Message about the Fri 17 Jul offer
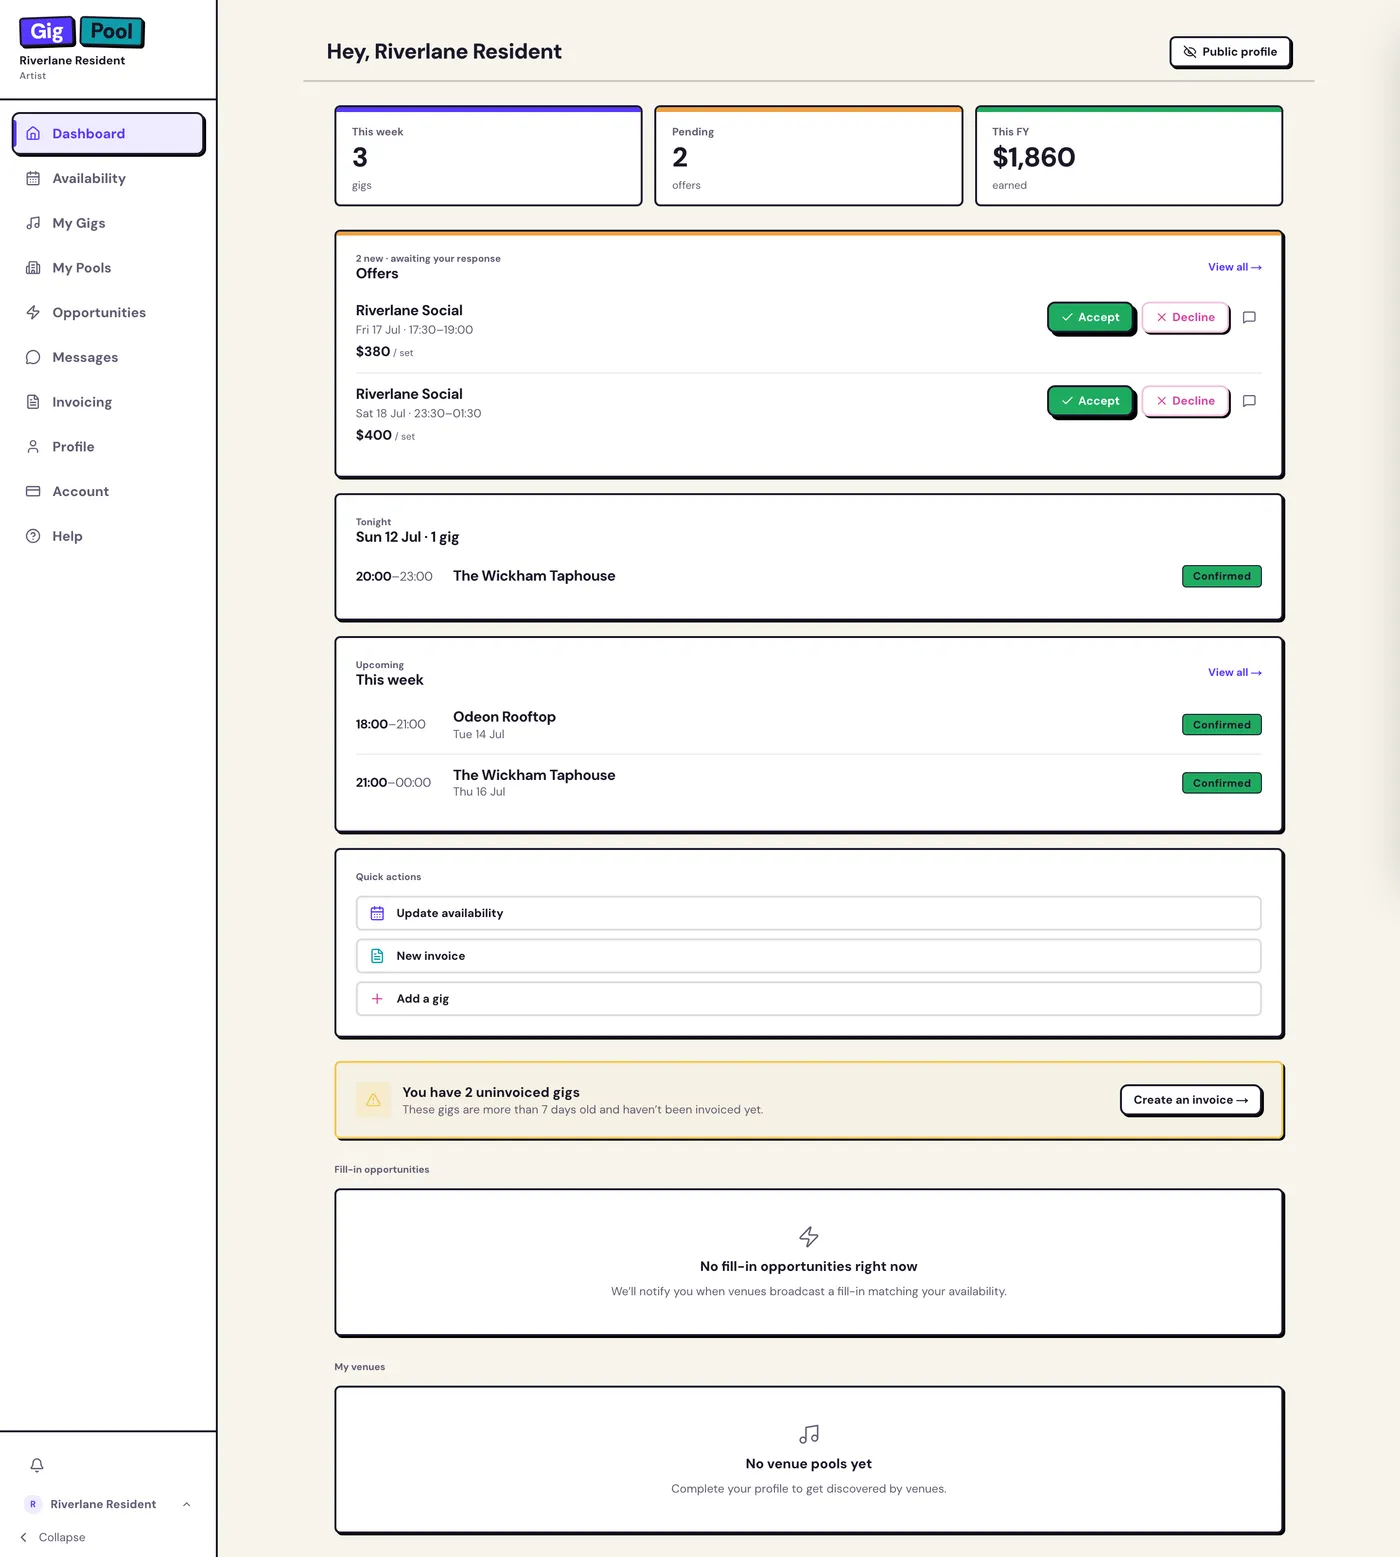Viewport: 1400px width, 1557px height. pos(1249,317)
